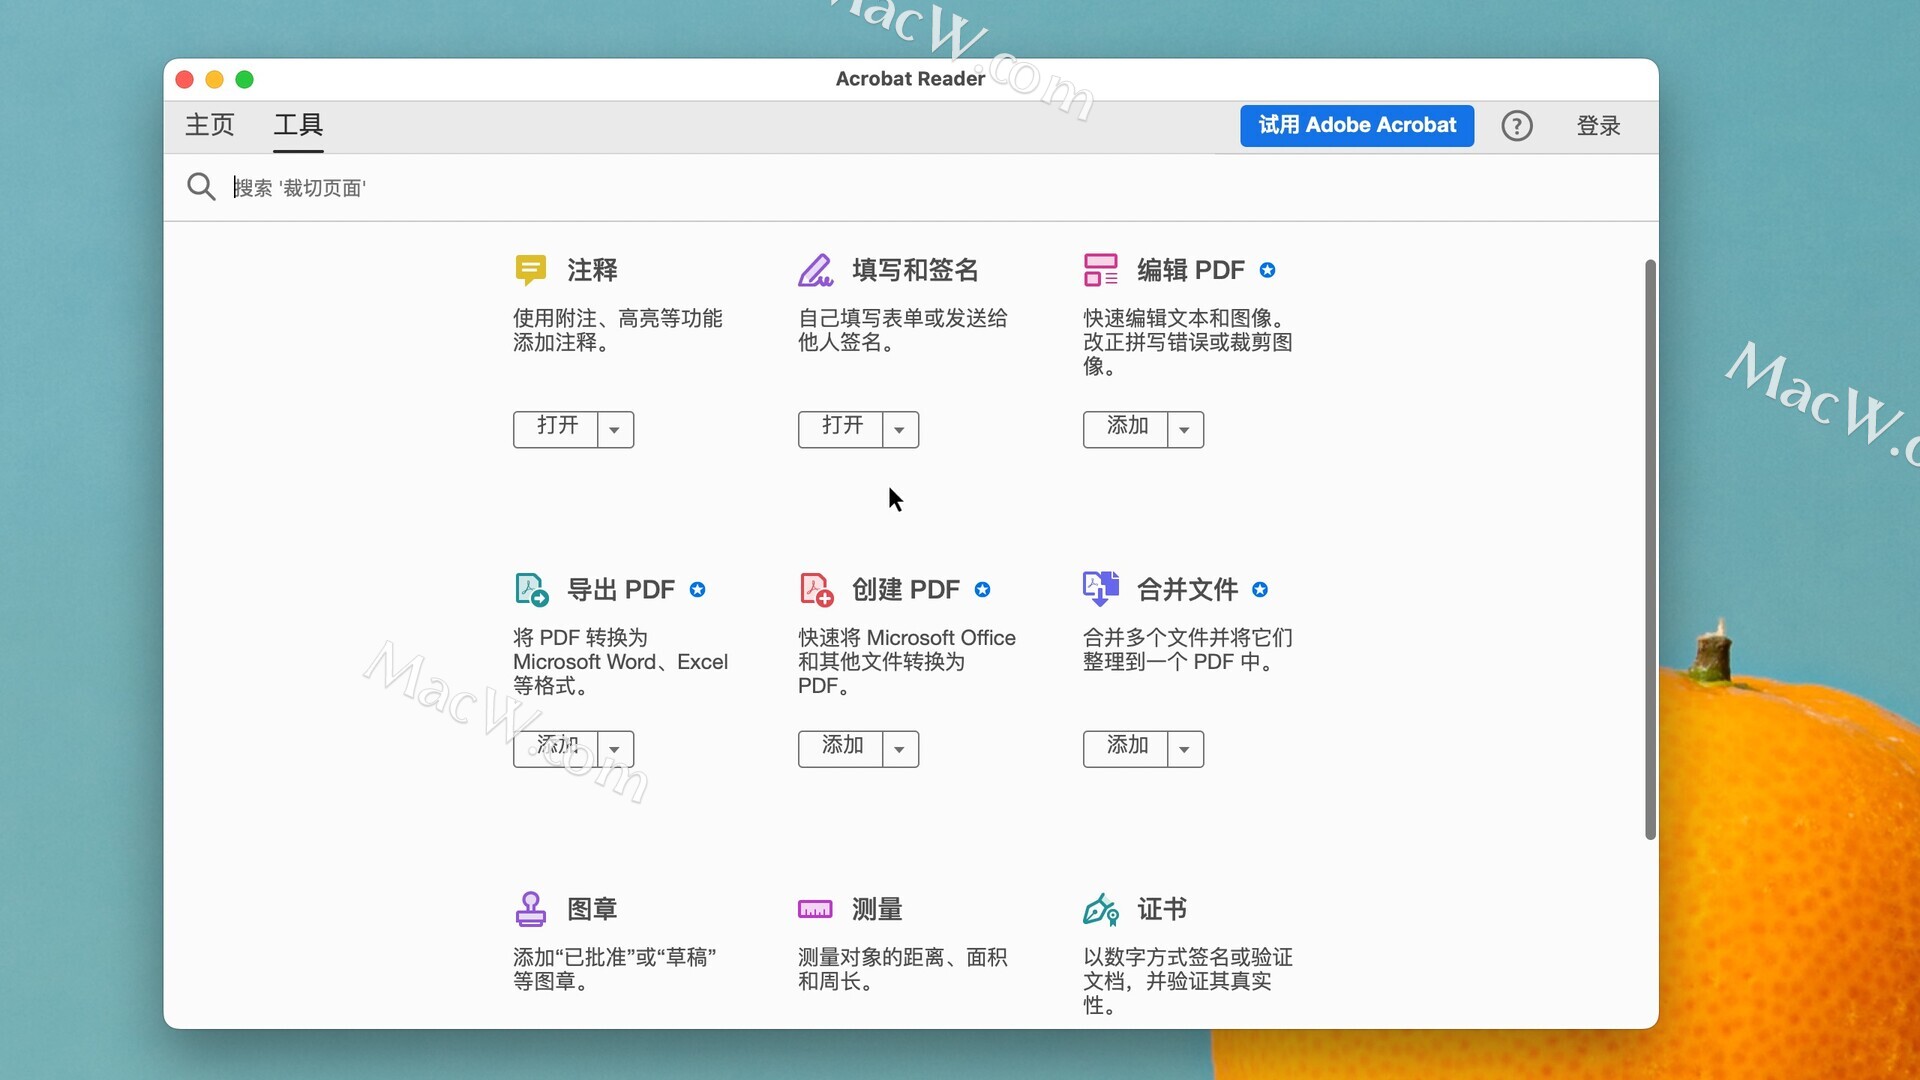The height and width of the screenshot is (1080, 1920).
Task: Expand the dropdown arrow next to 创建 PDF 添加
Action: pyautogui.click(x=900, y=749)
